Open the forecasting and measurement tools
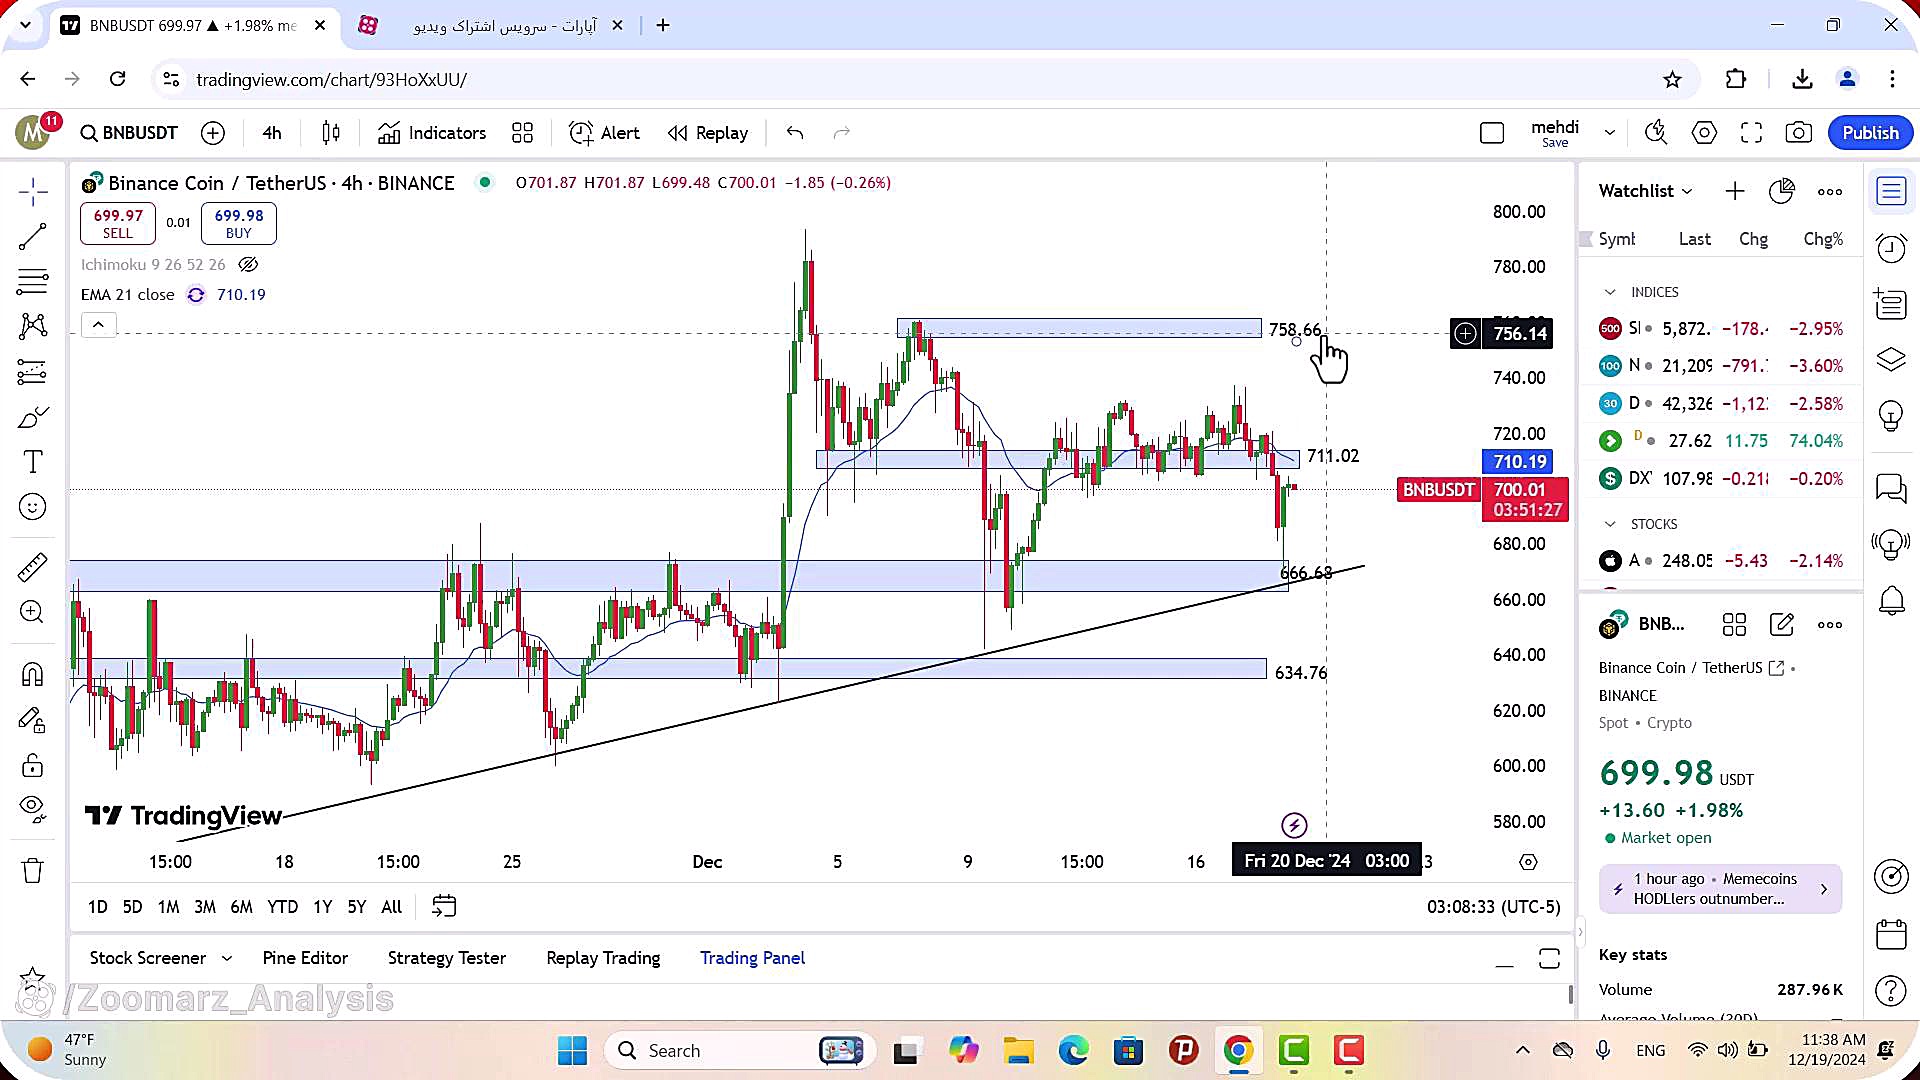This screenshot has height=1080, width=1920. [32, 372]
